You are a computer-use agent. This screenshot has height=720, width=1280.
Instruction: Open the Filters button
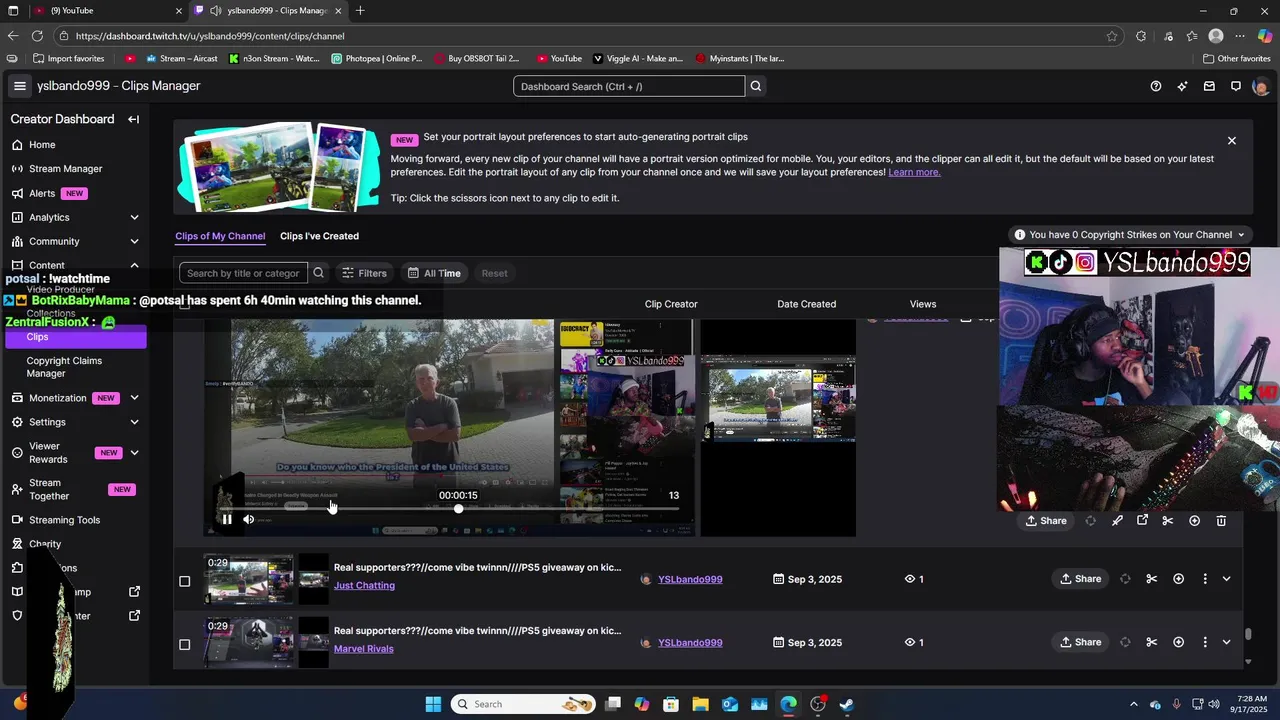[x=364, y=273]
